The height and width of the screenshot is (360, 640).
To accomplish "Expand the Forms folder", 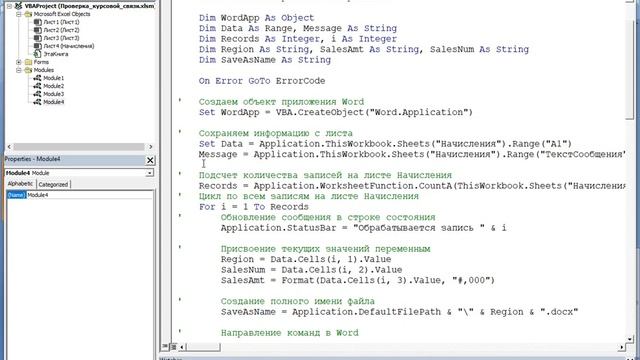I will click(x=19, y=62).
